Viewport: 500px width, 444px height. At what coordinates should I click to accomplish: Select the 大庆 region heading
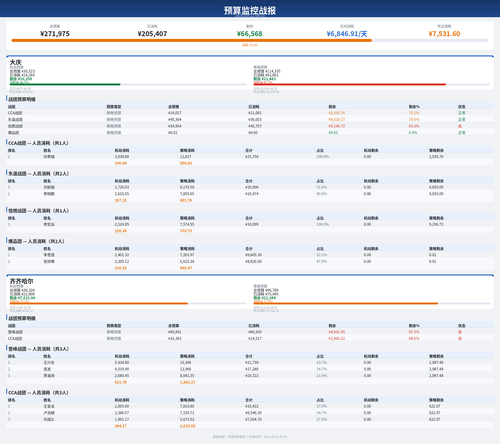tap(15, 62)
